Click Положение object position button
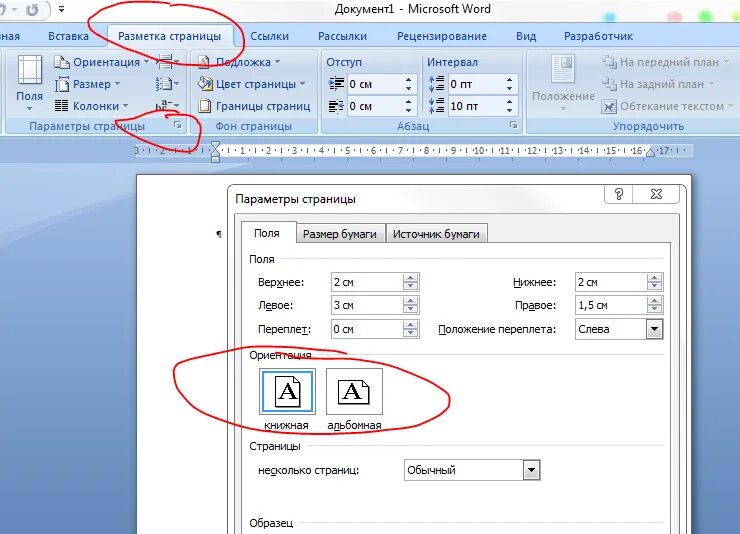 click(563, 83)
